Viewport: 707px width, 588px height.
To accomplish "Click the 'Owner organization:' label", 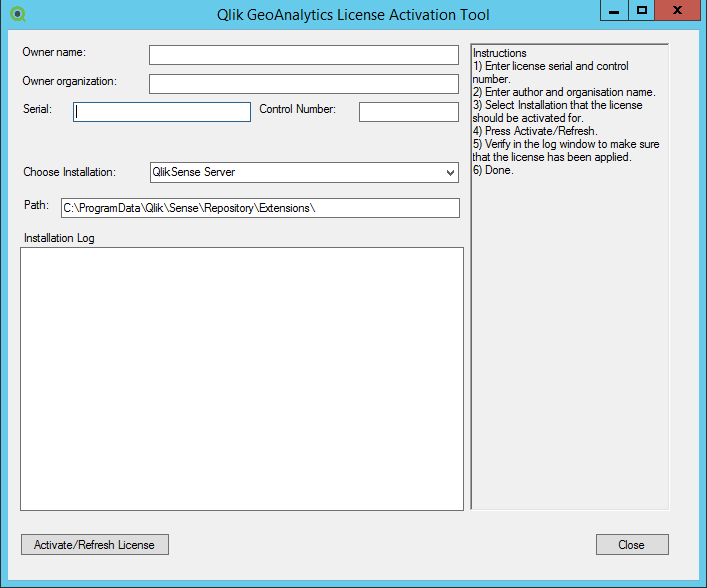I will [x=69, y=81].
